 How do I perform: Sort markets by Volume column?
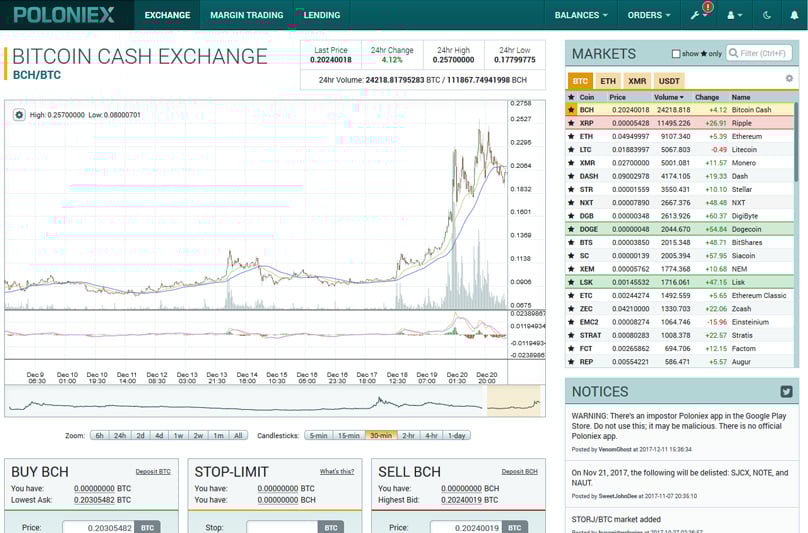pyautogui.click(x=668, y=97)
